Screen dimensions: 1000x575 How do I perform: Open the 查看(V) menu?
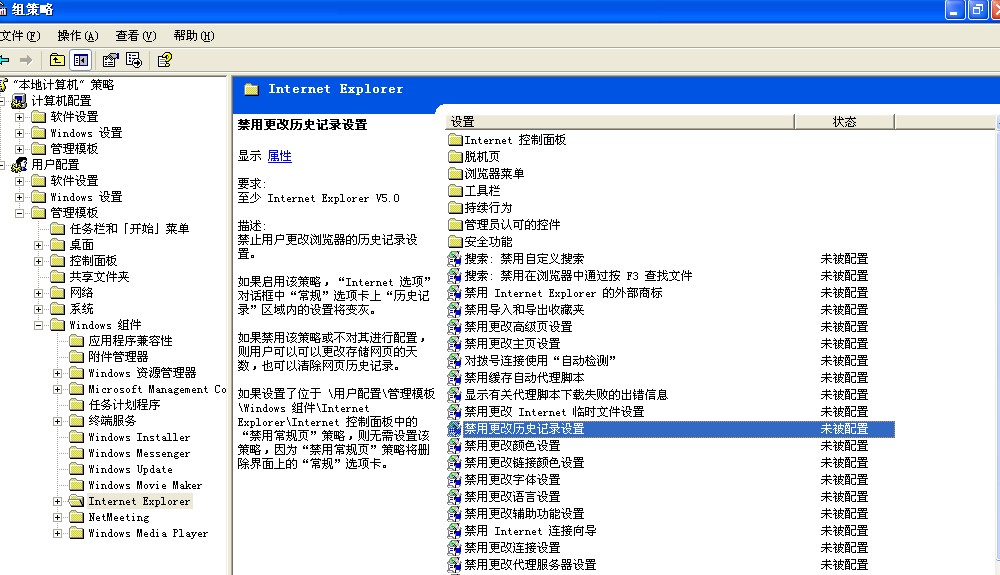click(x=136, y=36)
